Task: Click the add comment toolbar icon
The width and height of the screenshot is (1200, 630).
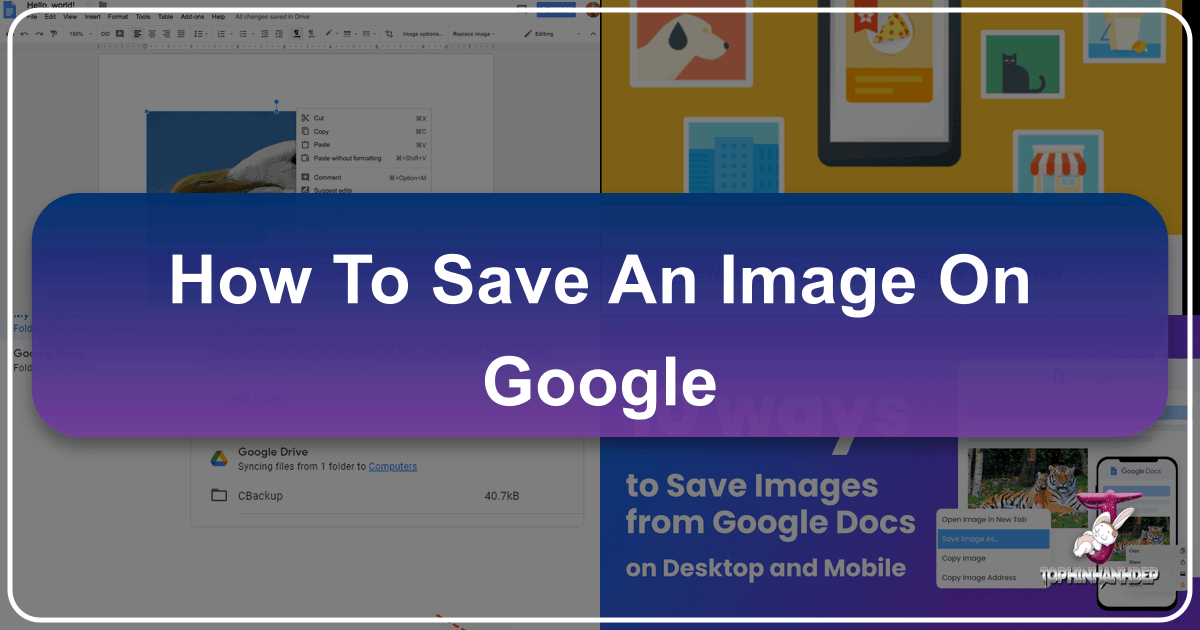Action: [x=120, y=33]
